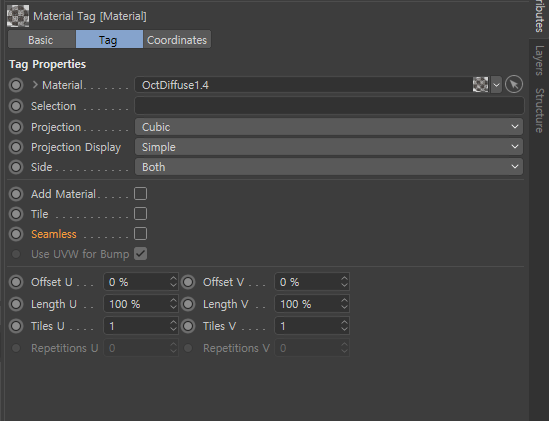Click the Length U stepper arrows

[173, 304]
